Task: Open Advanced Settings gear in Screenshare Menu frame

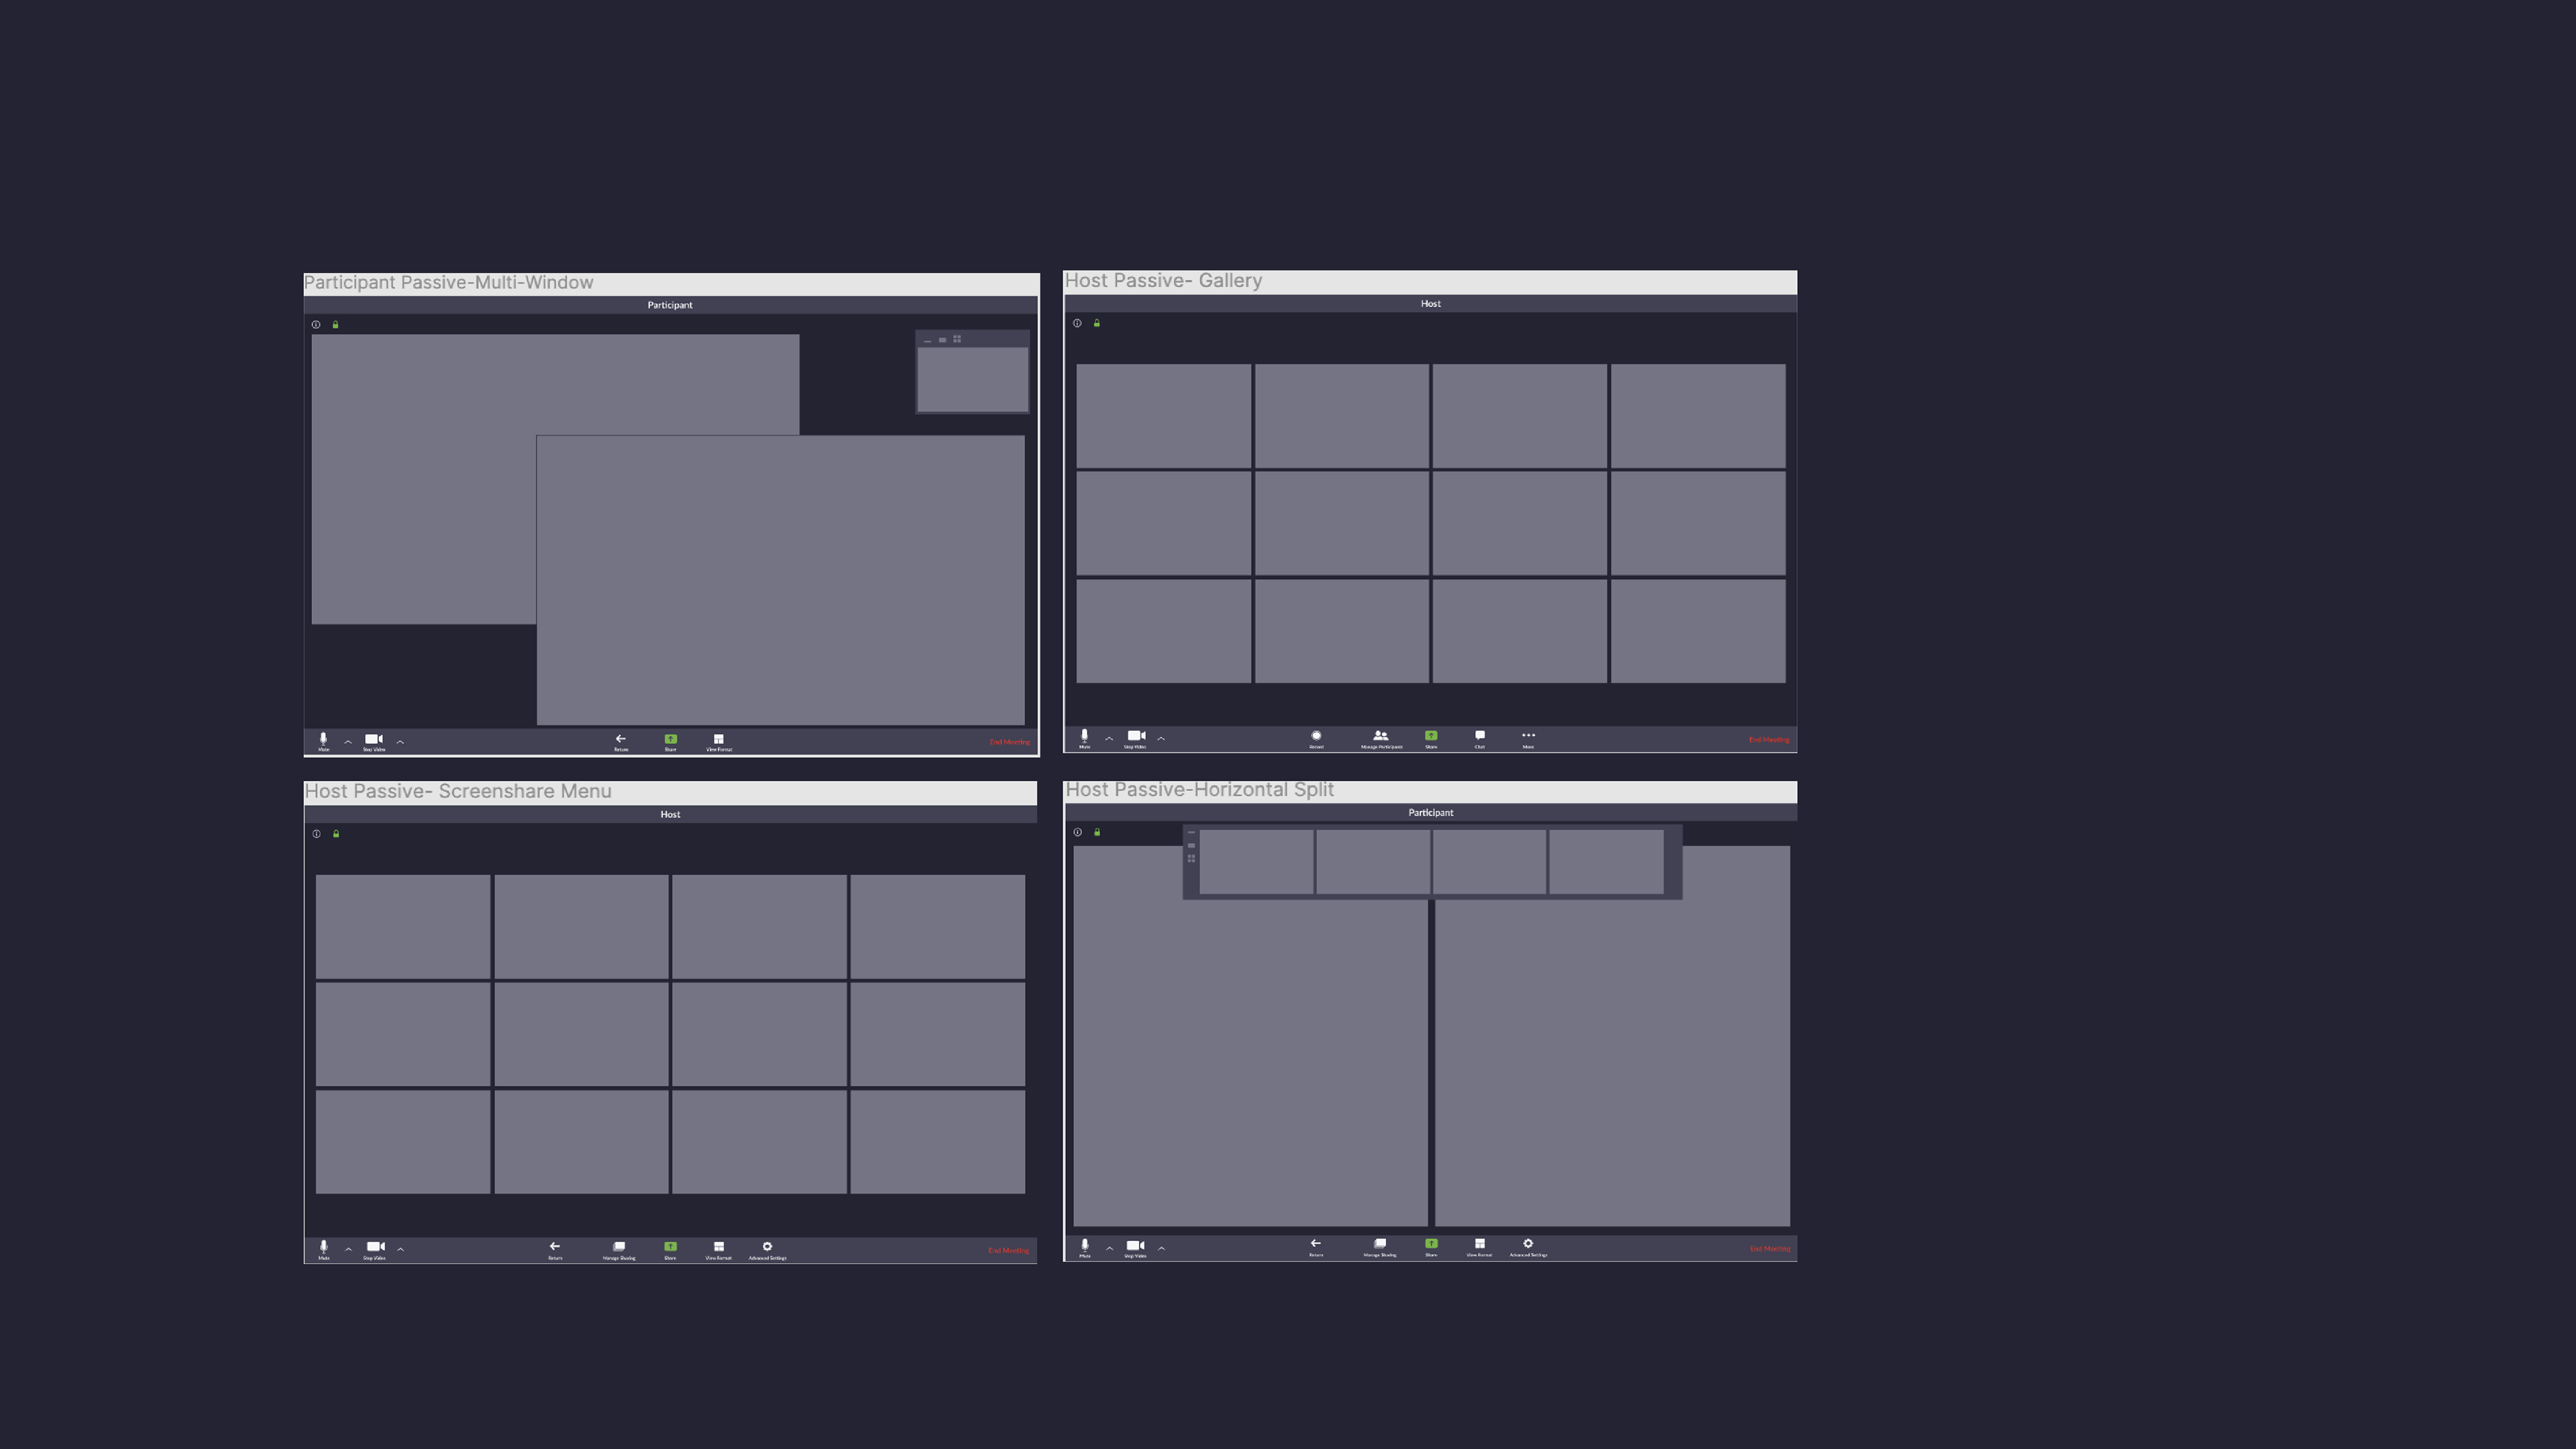Action: point(767,1248)
